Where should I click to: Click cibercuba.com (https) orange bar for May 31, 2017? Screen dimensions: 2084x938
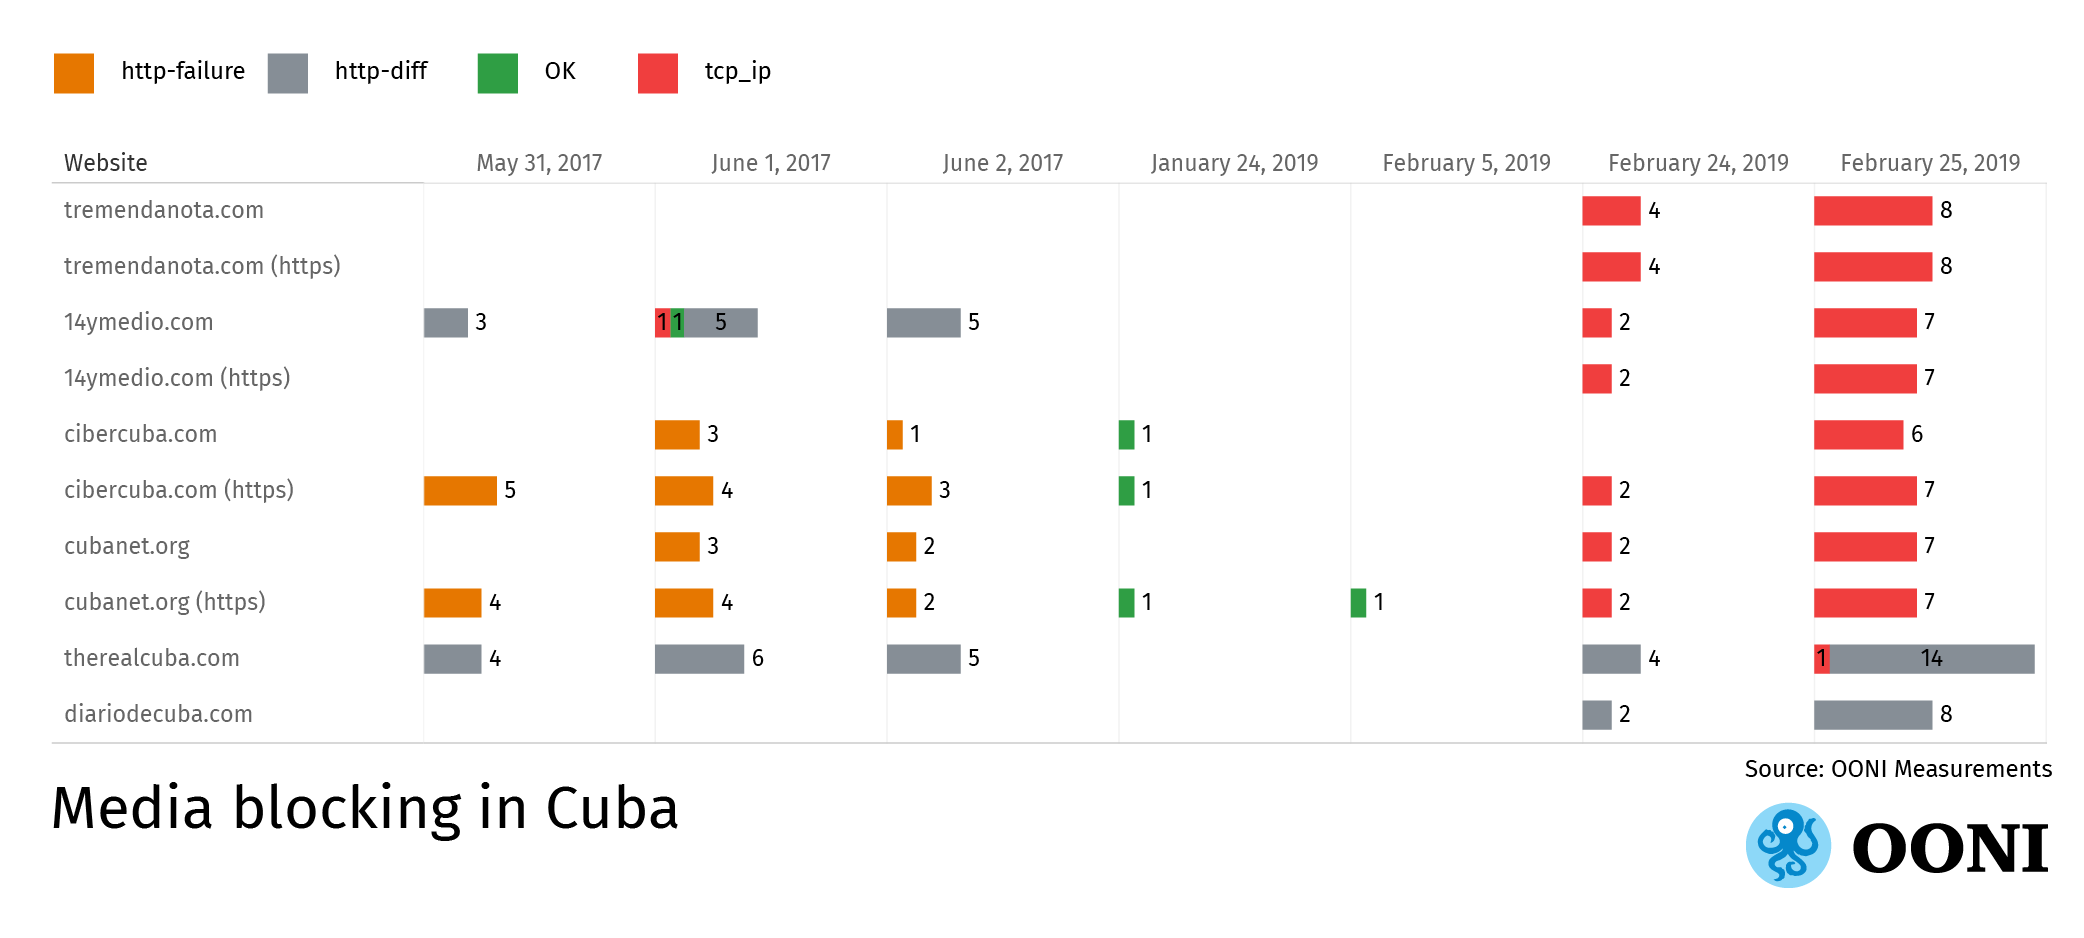[460, 491]
